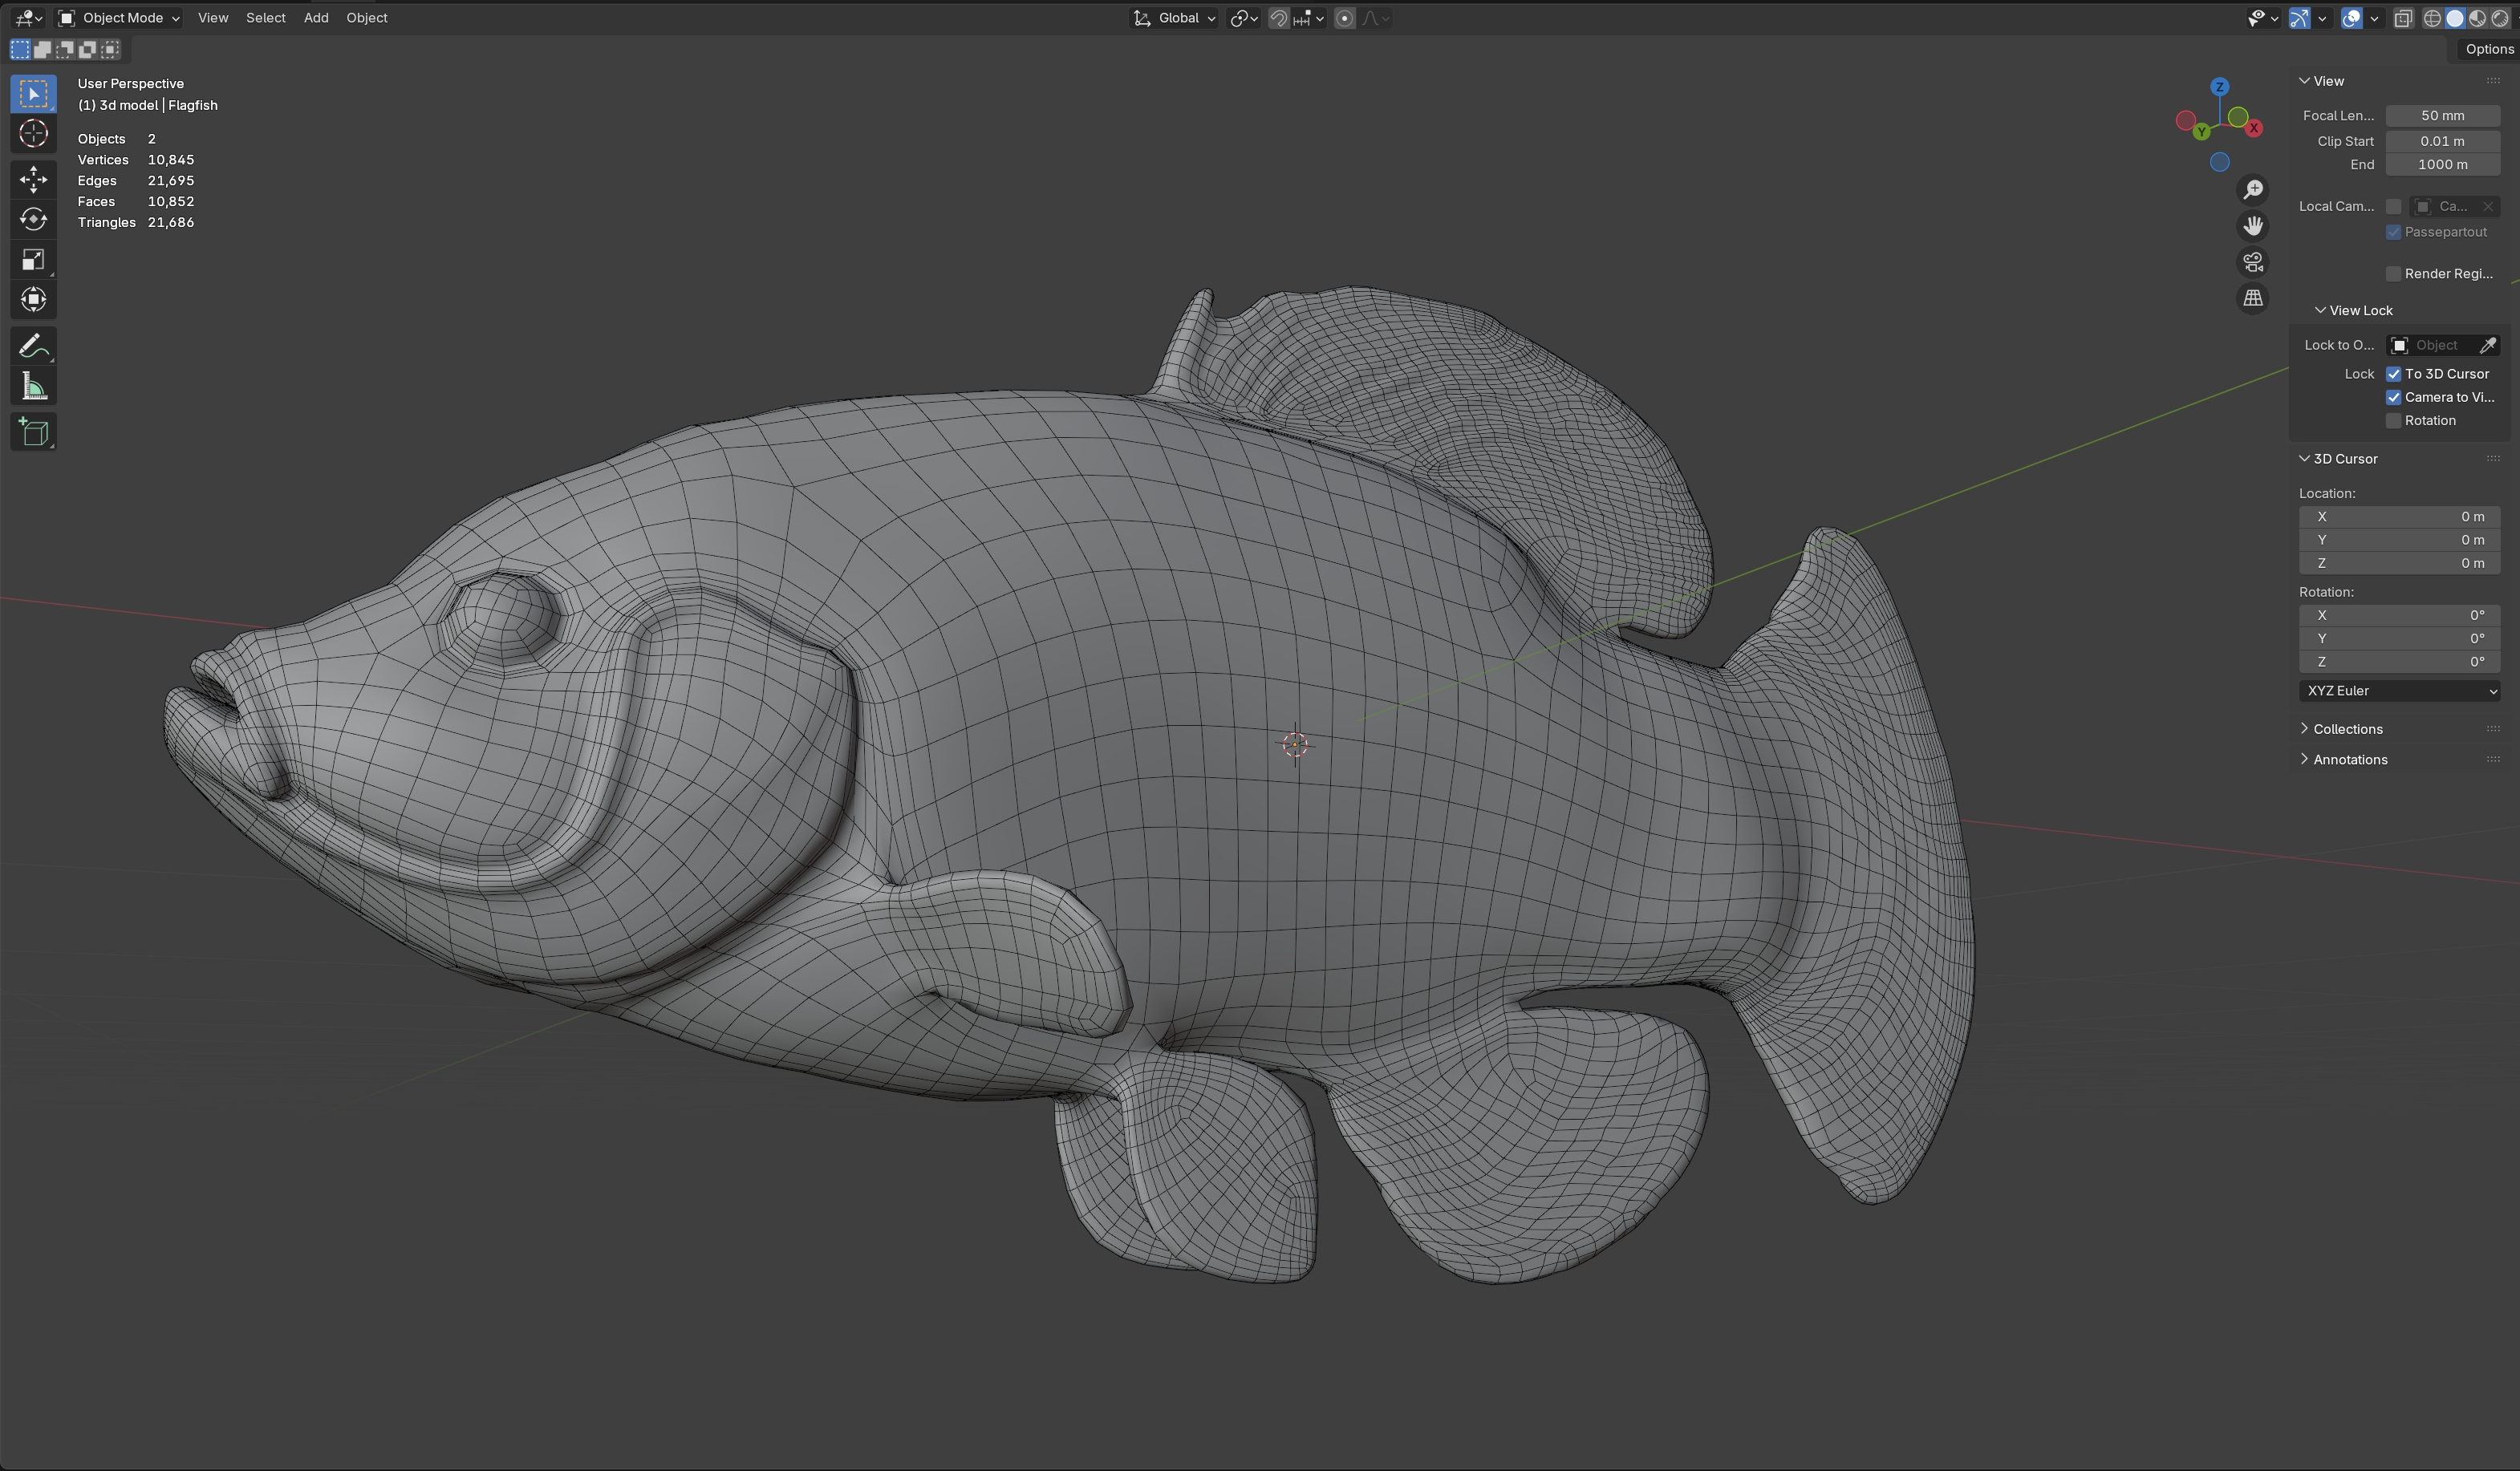Image resolution: width=2520 pixels, height=1471 pixels.
Task: Open Global transform orientation selector
Action: tap(1175, 18)
